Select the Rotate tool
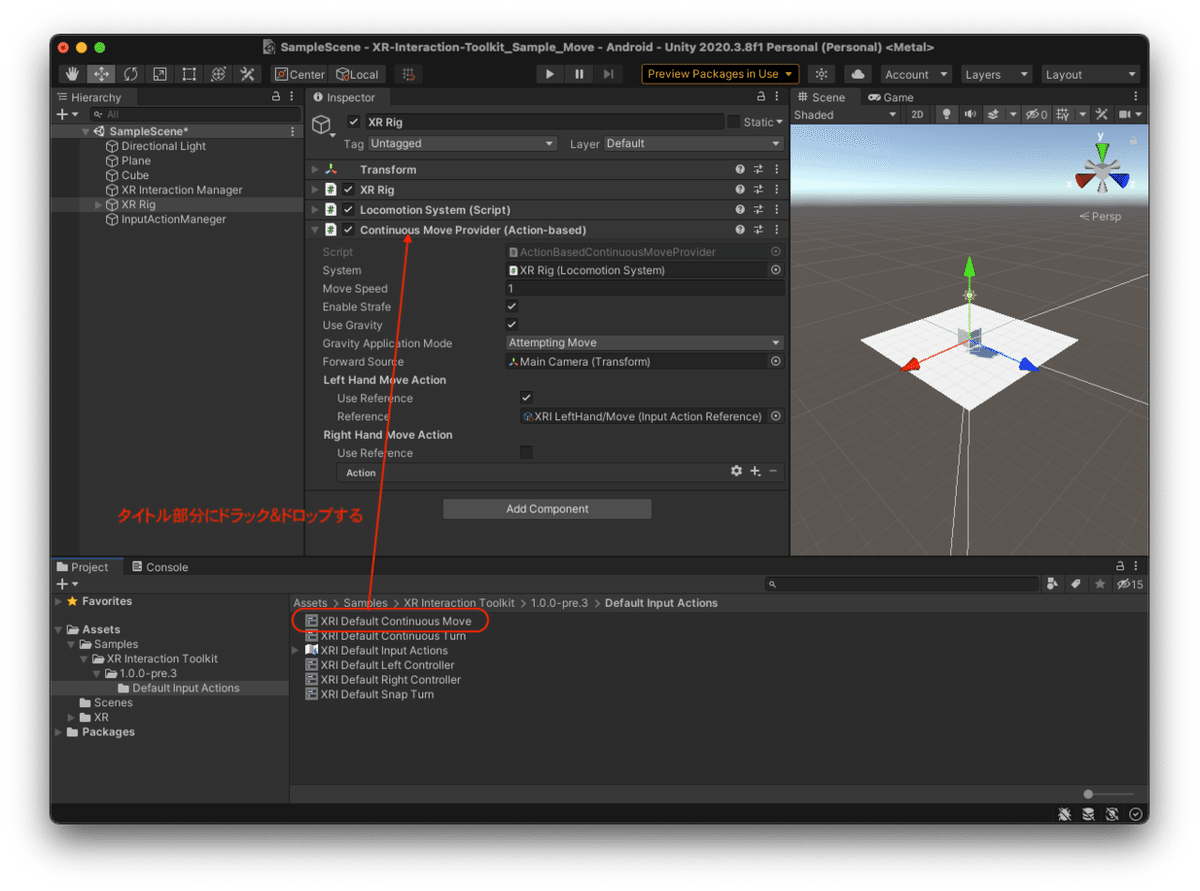The width and height of the screenshot is (1200, 891). 131,74
